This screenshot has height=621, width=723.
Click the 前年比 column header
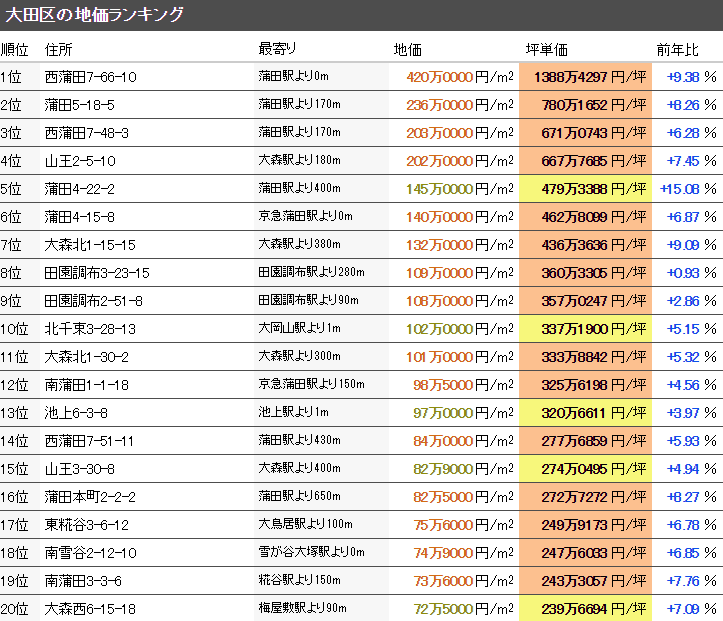[x=677, y=49]
